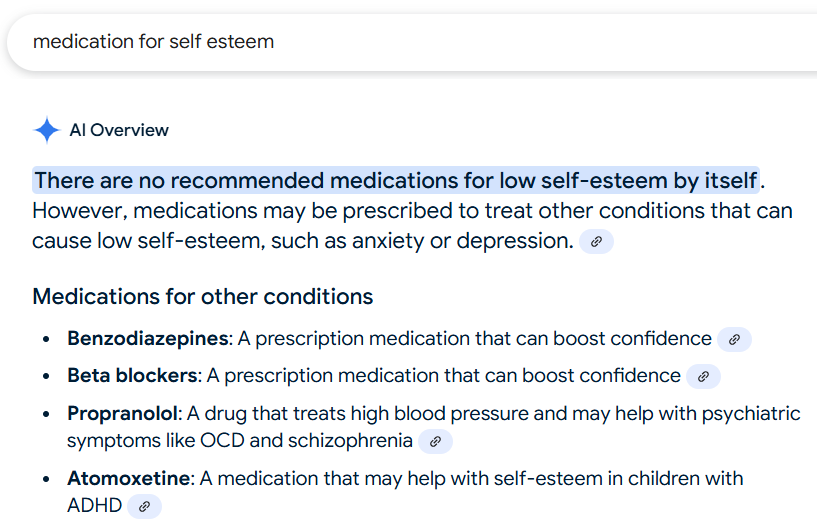Open the Beta blockers source link icon
Screen dimensions: 817x520
tap(703, 377)
